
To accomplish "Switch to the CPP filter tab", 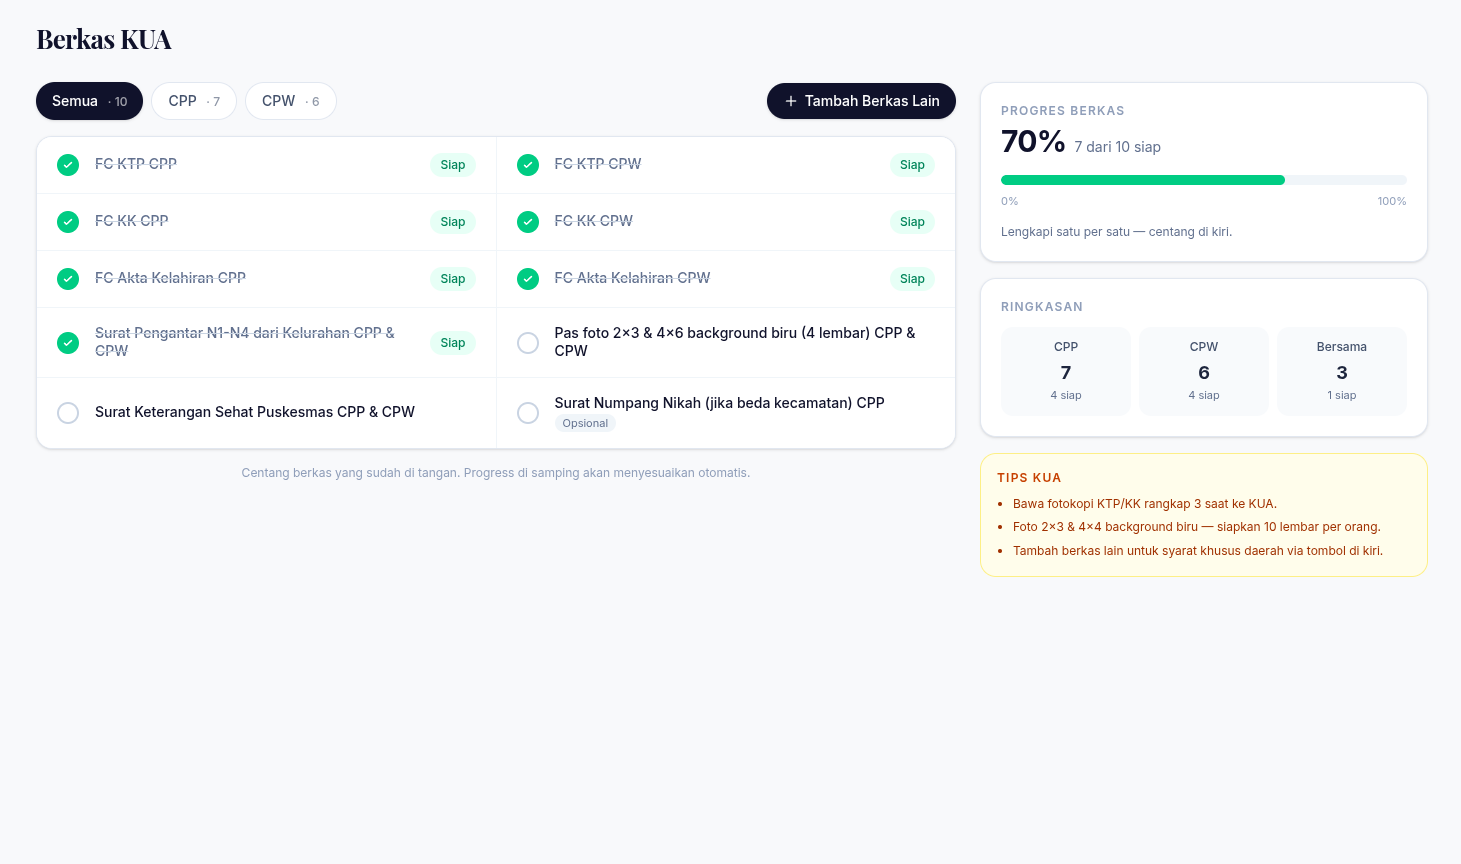I will [194, 101].
